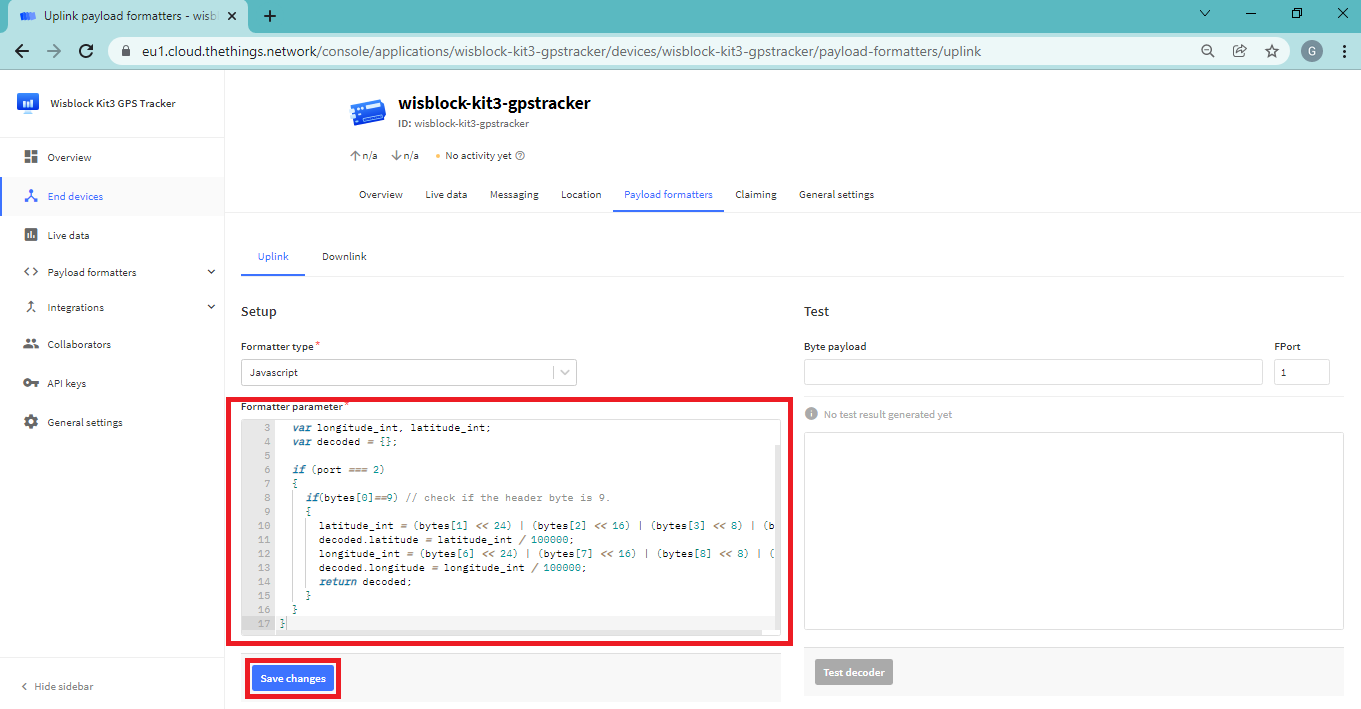Click the Save changes button

click(x=293, y=678)
